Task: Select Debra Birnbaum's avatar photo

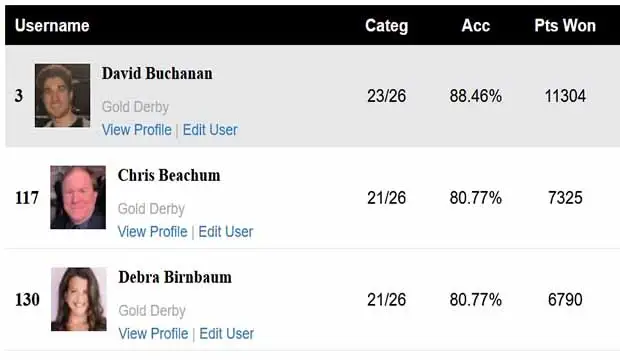Action: (x=79, y=299)
